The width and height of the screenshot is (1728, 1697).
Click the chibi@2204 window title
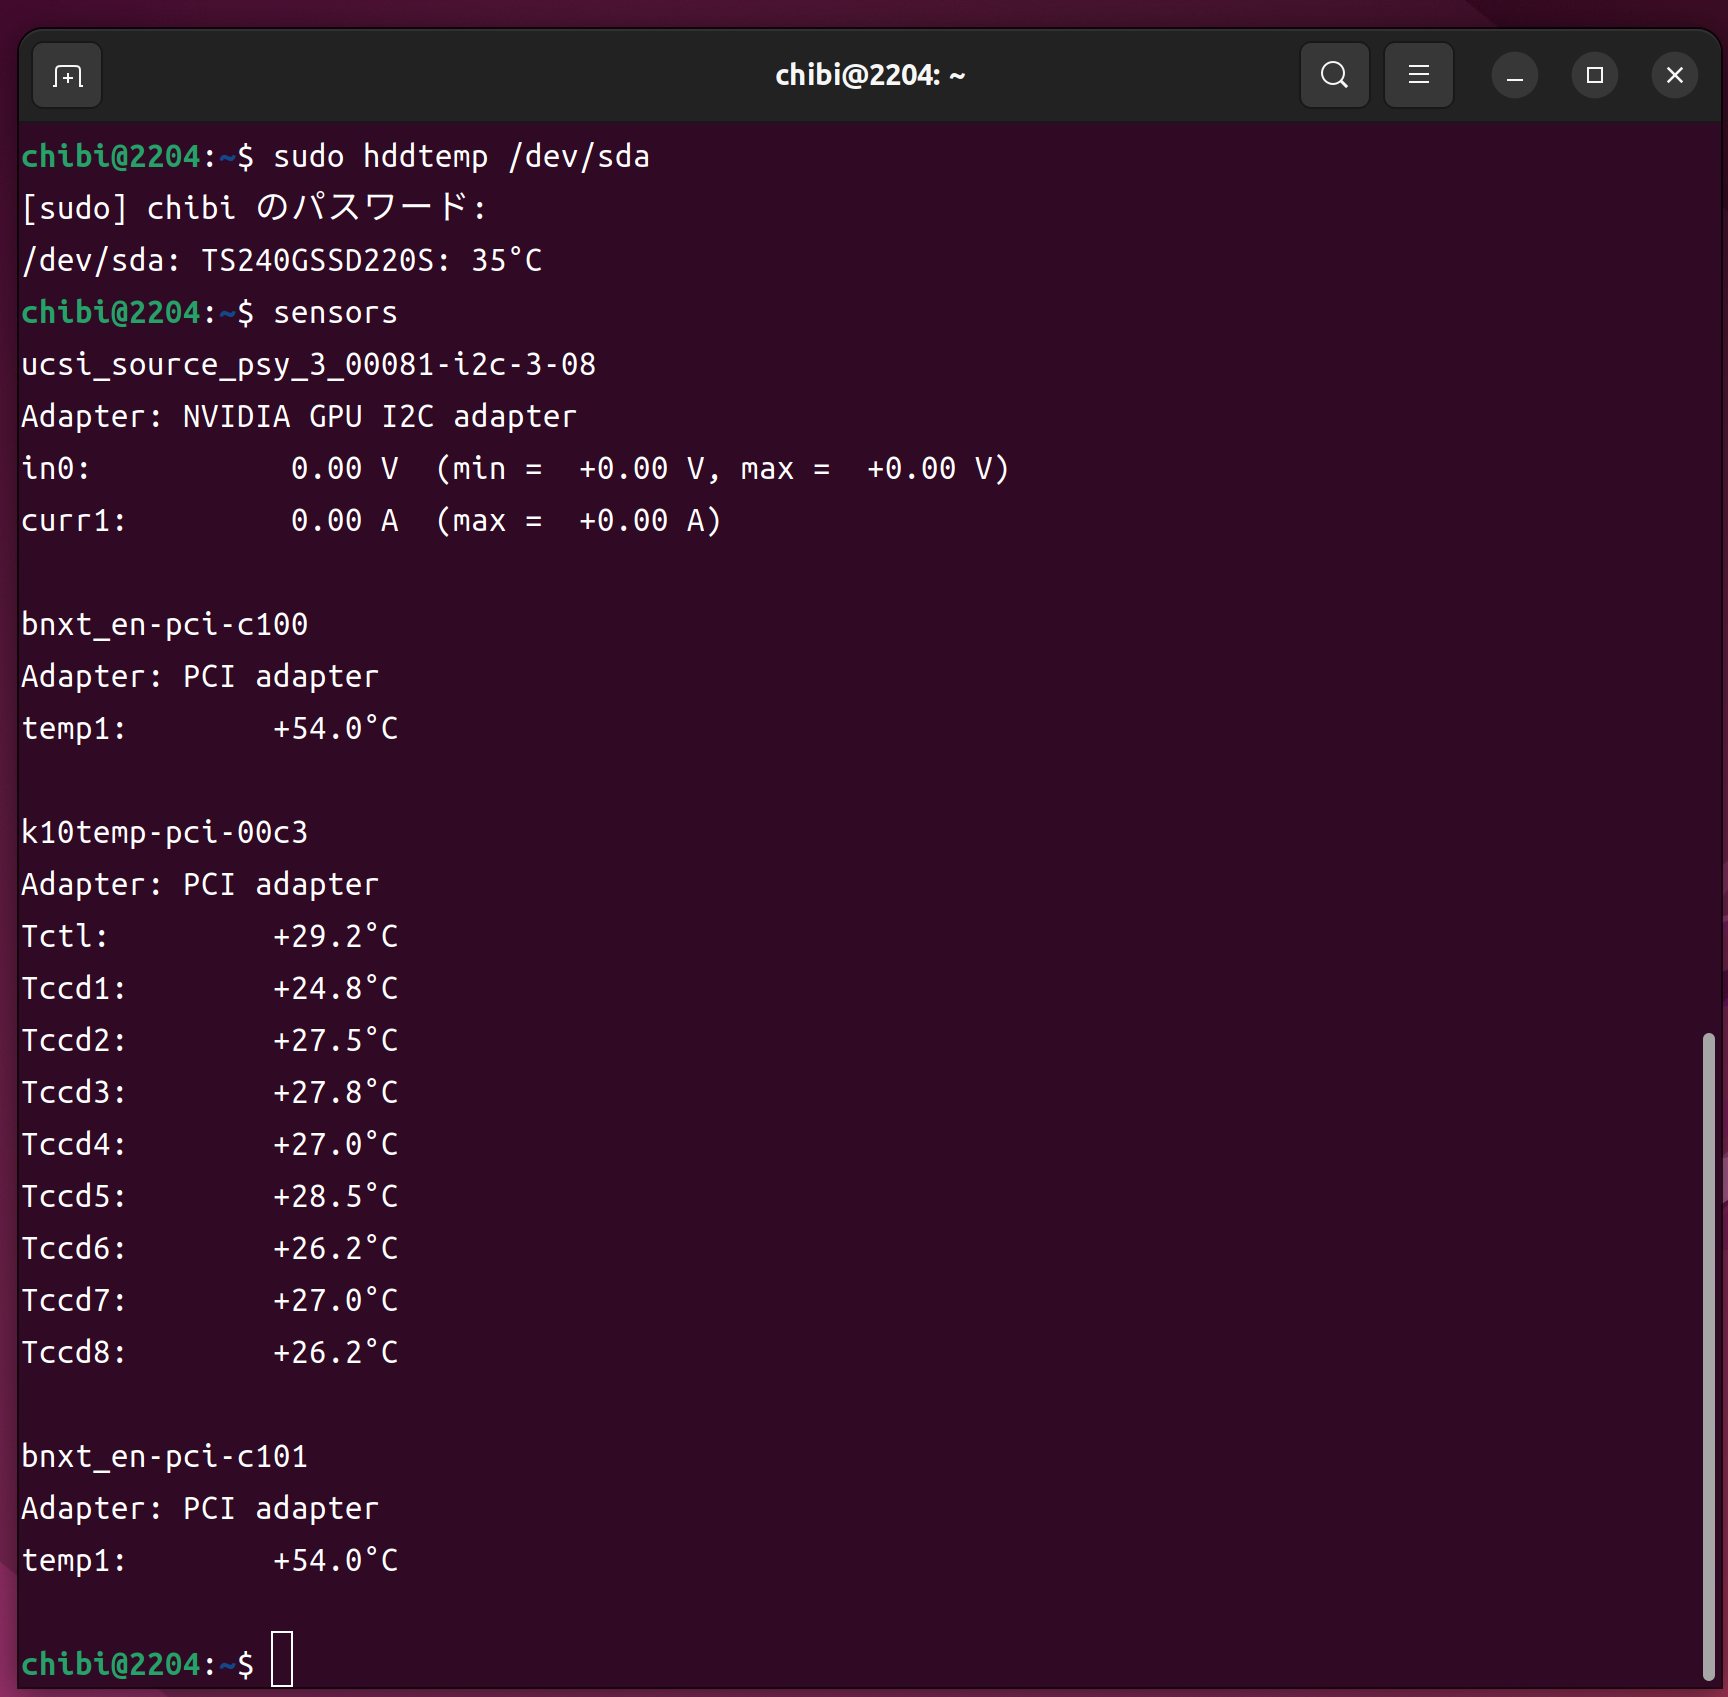click(x=869, y=76)
